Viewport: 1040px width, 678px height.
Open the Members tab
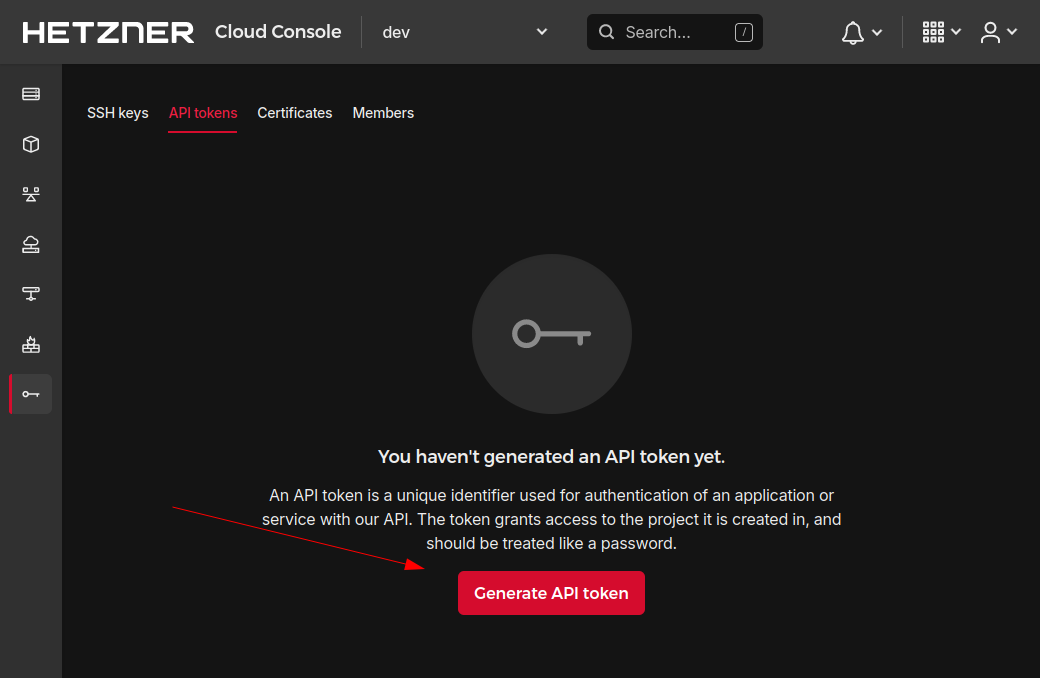(383, 113)
